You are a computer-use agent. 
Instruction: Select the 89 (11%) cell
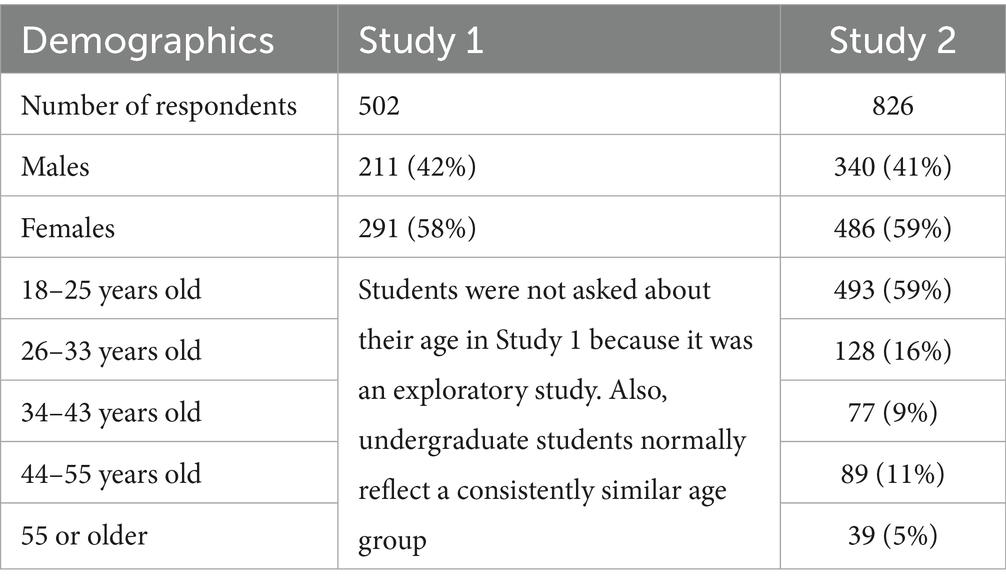[x=892, y=473]
